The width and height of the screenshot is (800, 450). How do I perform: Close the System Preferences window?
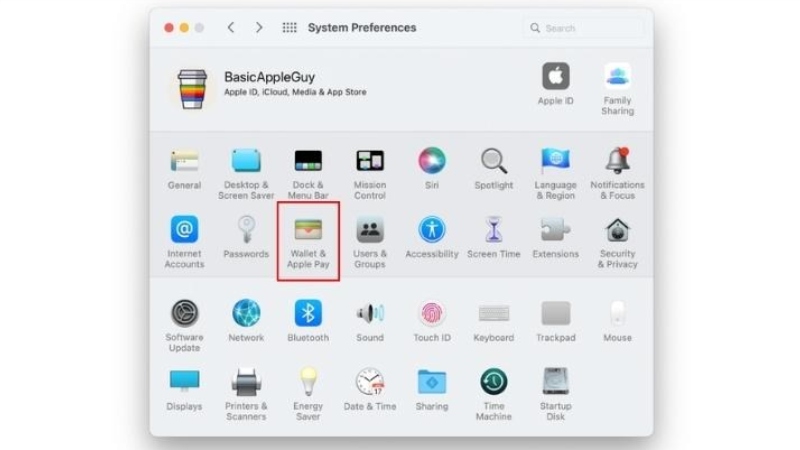pyautogui.click(x=169, y=28)
